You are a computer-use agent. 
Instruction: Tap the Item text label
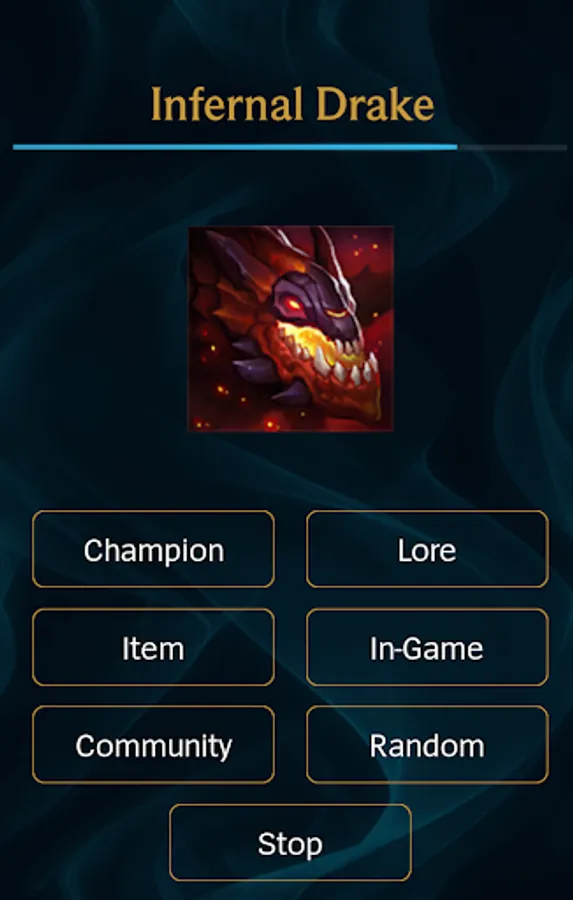153,649
